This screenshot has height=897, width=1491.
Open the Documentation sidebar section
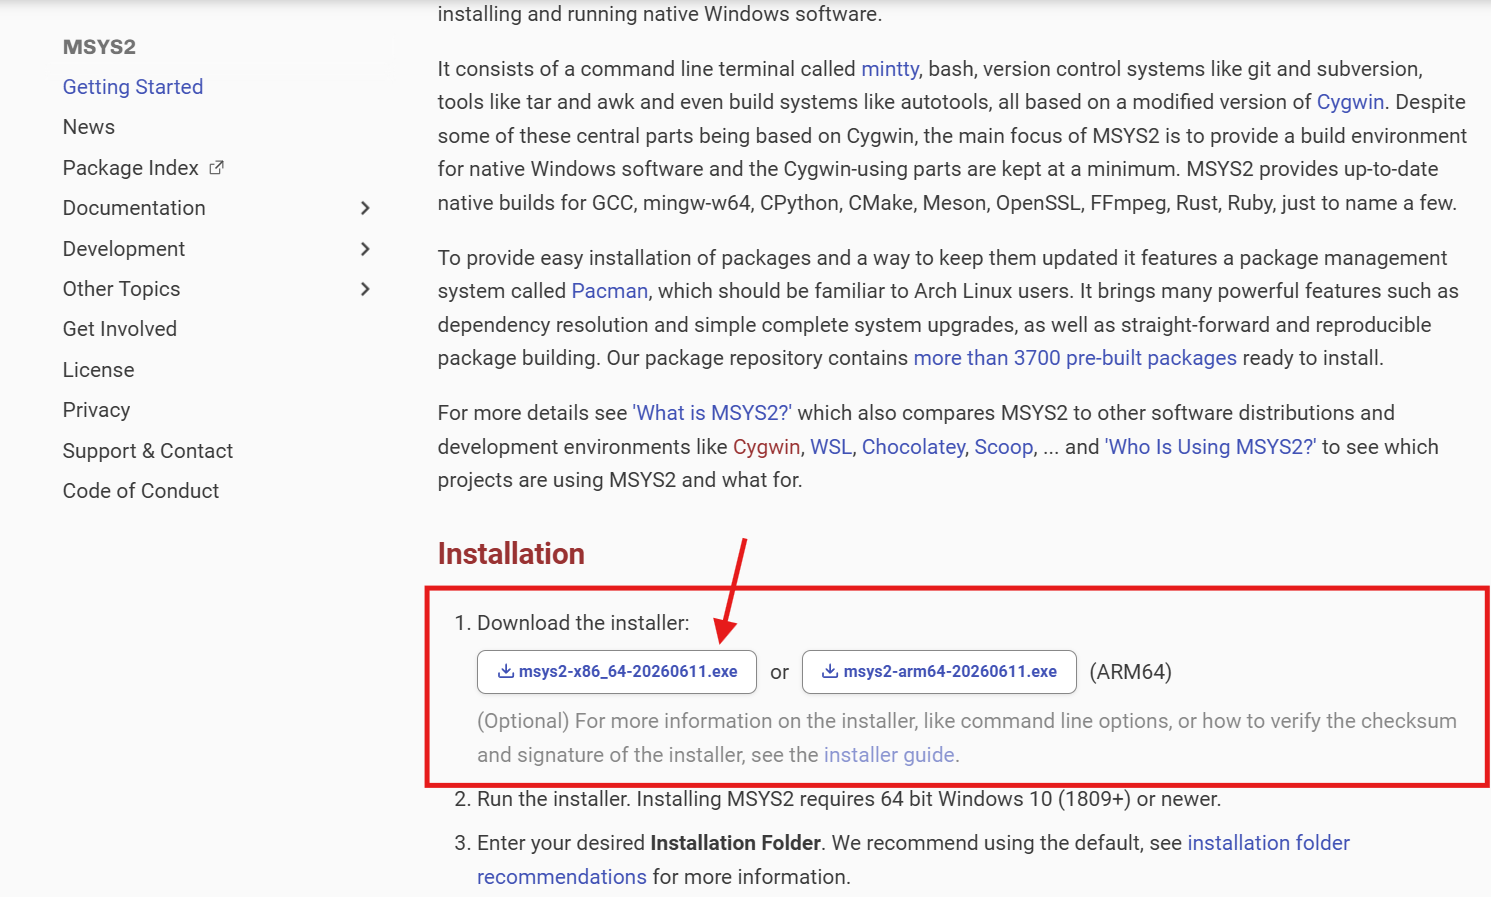(134, 208)
